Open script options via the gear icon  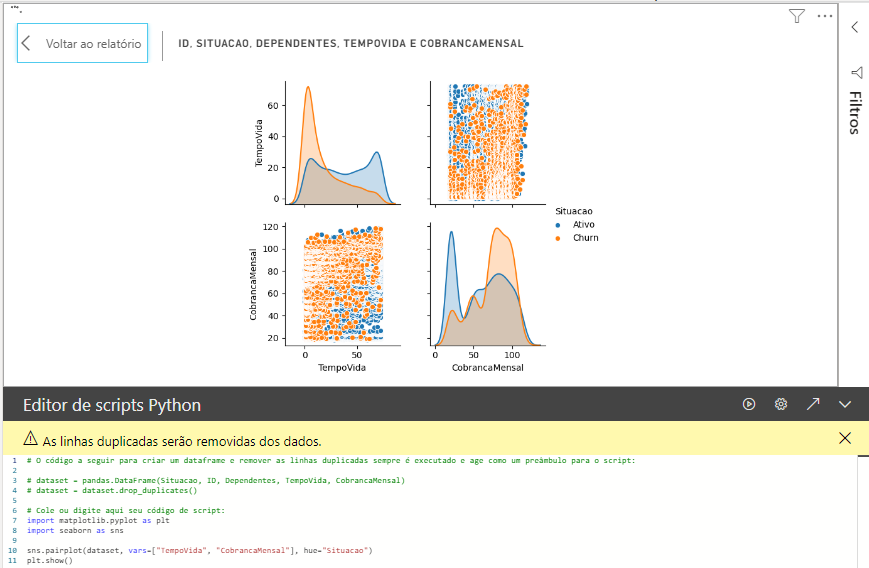(781, 404)
